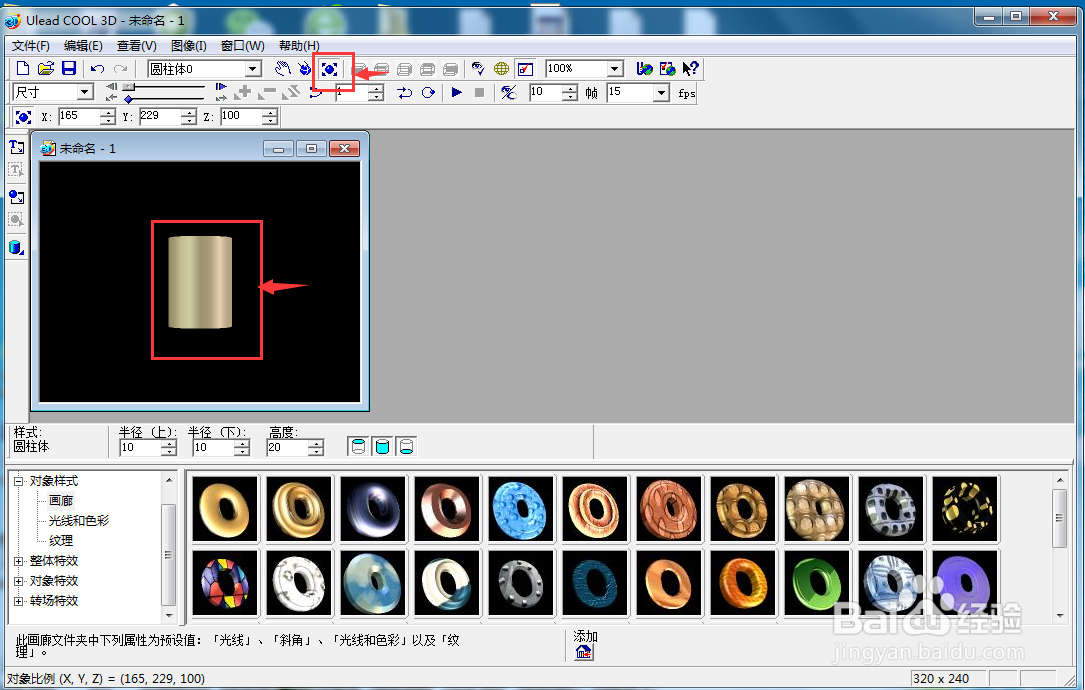Select the third cylinder cap style button
The image size is (1085, 690).
[406, 446]
